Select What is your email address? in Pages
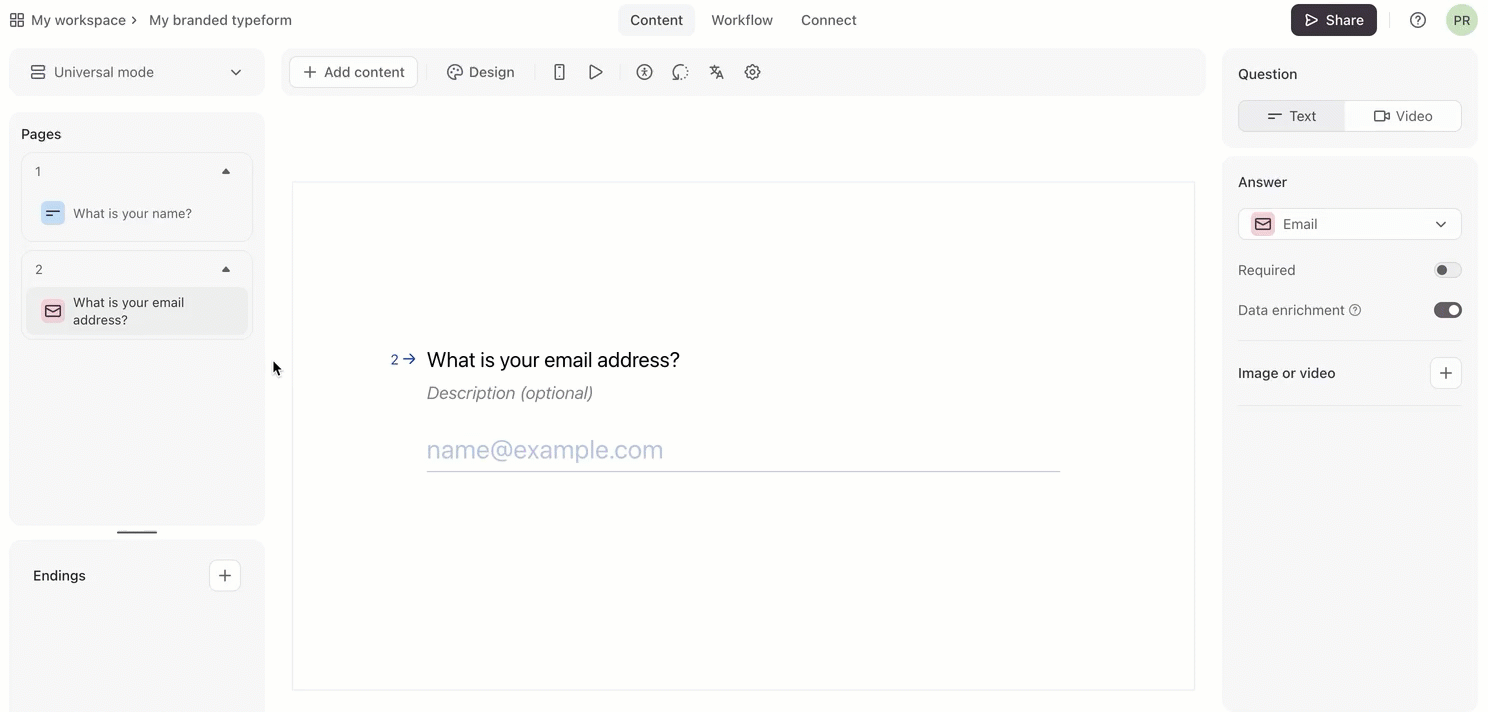This screenshot has height=712, width=1488. pyautogui.click(x=137, y=311)
